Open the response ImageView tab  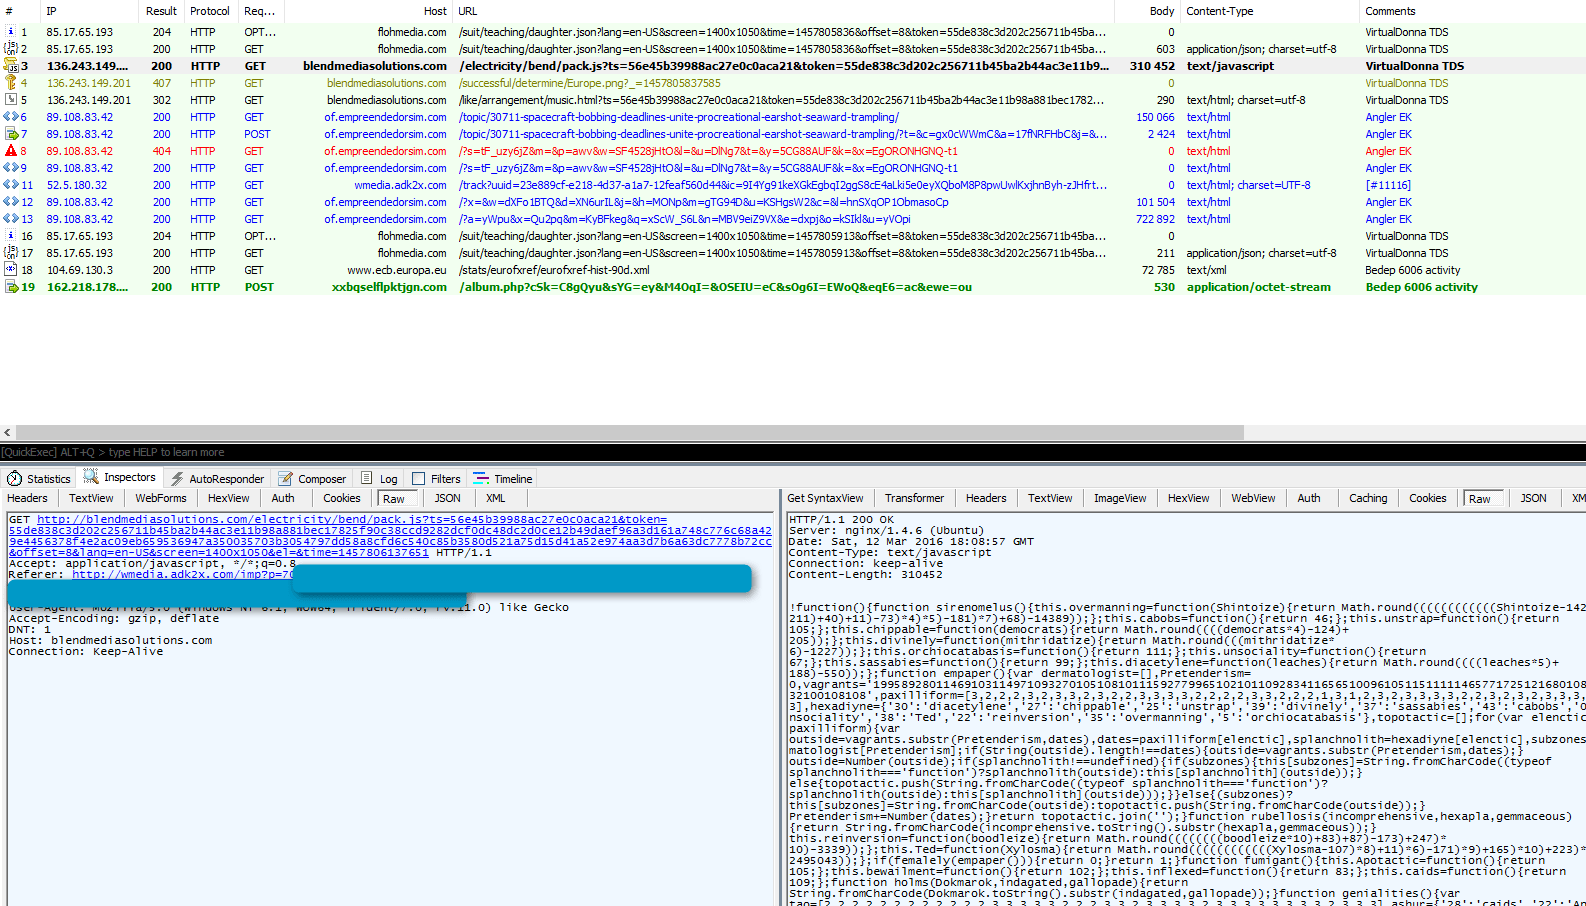pos(1120,498)
